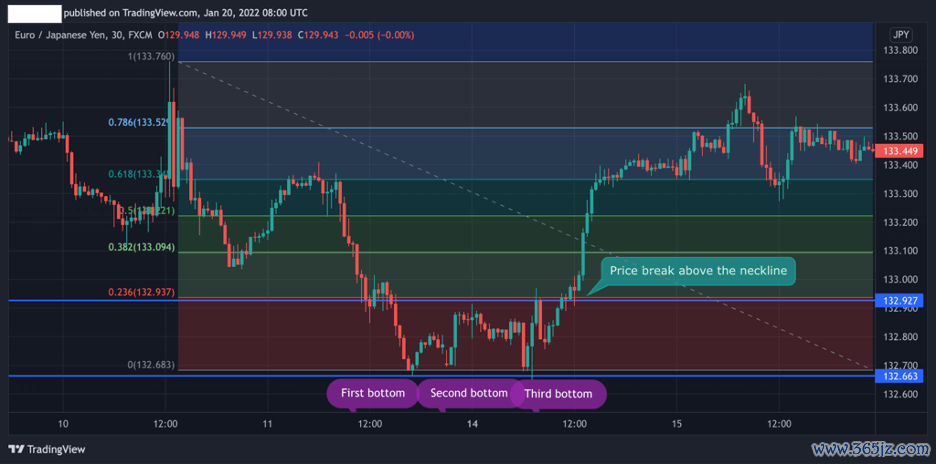The height and width of the screenshot is (464, 936).
Task: Select the 0(132.683) Fibonacci level label
Action: [x=151, y=365]
